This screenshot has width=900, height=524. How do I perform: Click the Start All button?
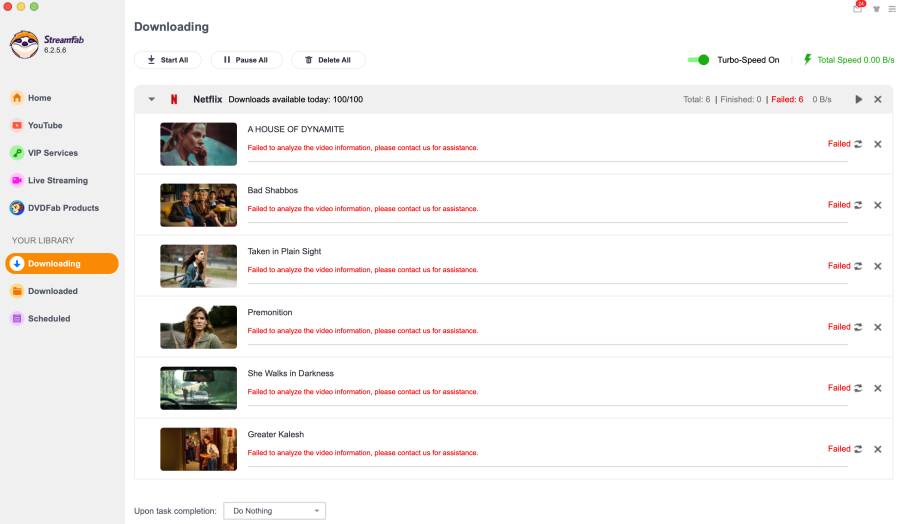click(x=167, y=60)
